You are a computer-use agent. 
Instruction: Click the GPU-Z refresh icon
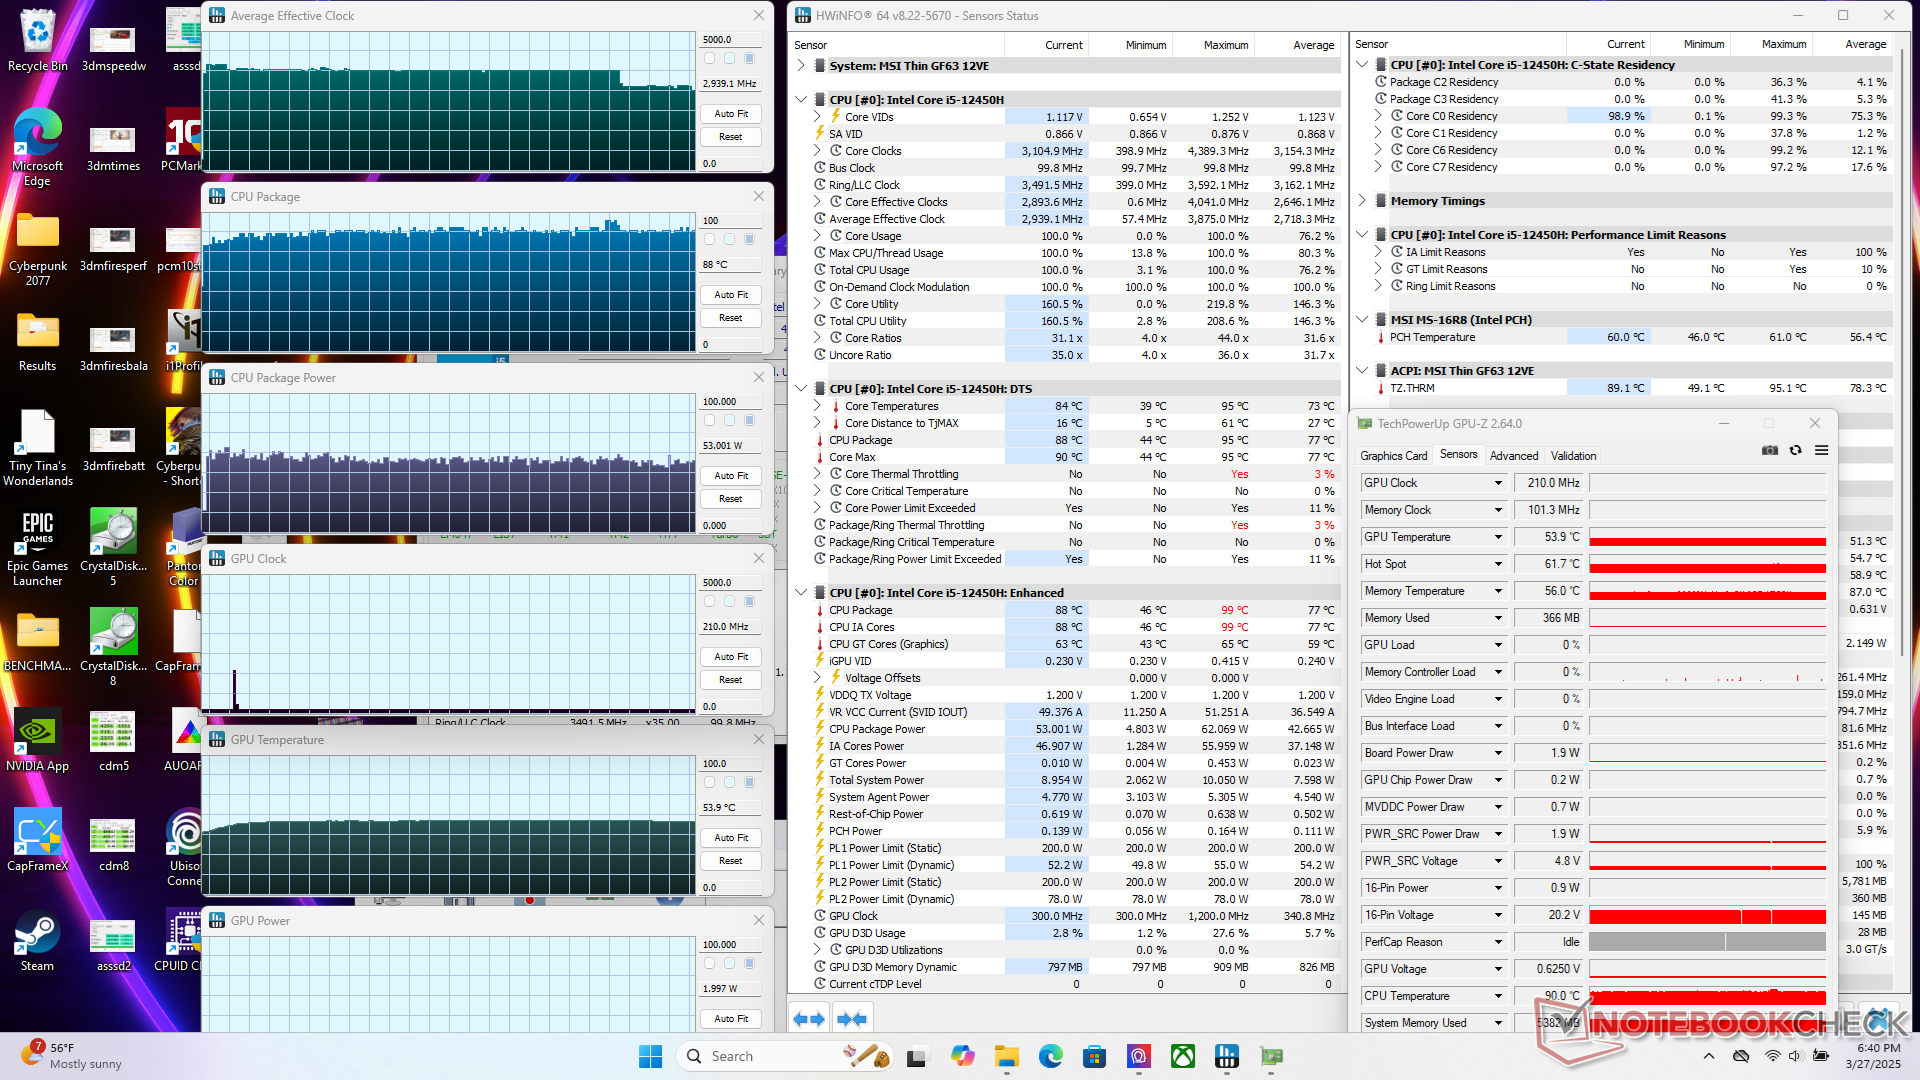[x=1796, y=450]
